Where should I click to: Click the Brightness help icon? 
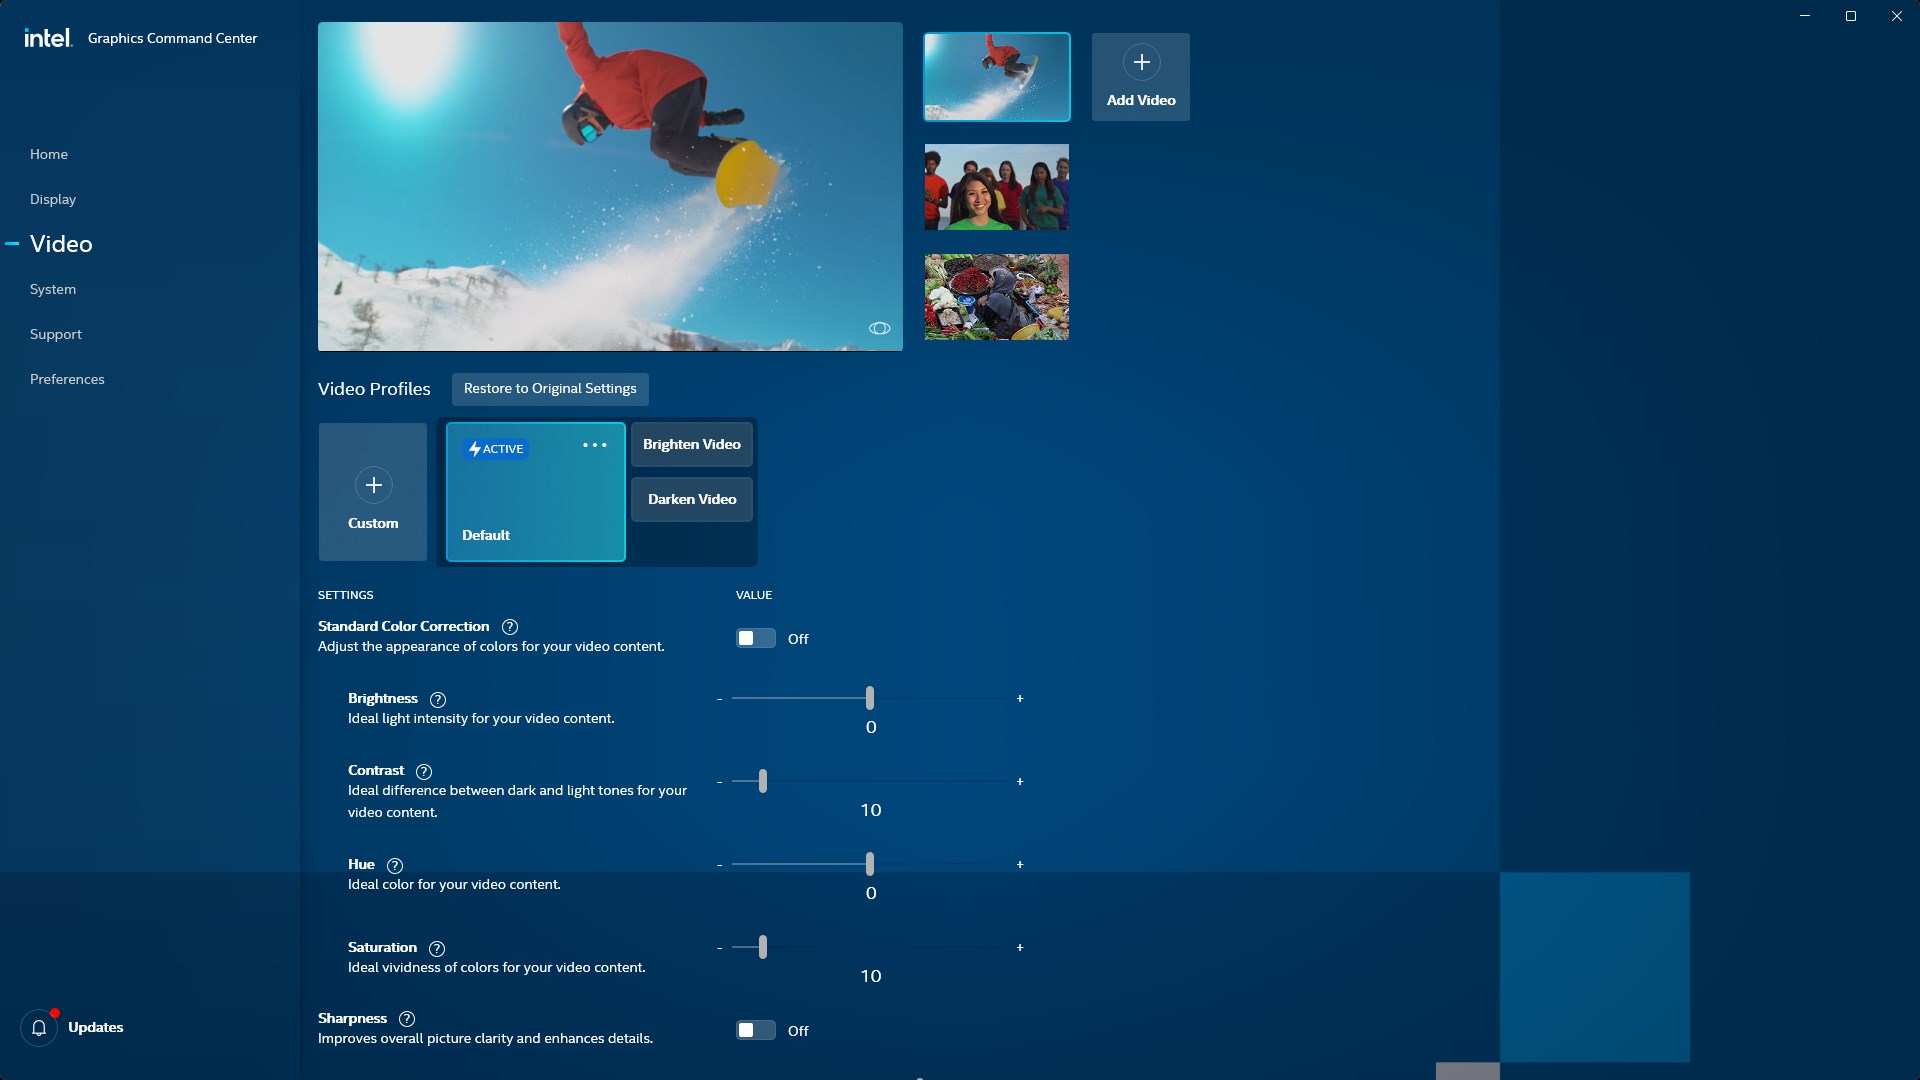[437, 699]
